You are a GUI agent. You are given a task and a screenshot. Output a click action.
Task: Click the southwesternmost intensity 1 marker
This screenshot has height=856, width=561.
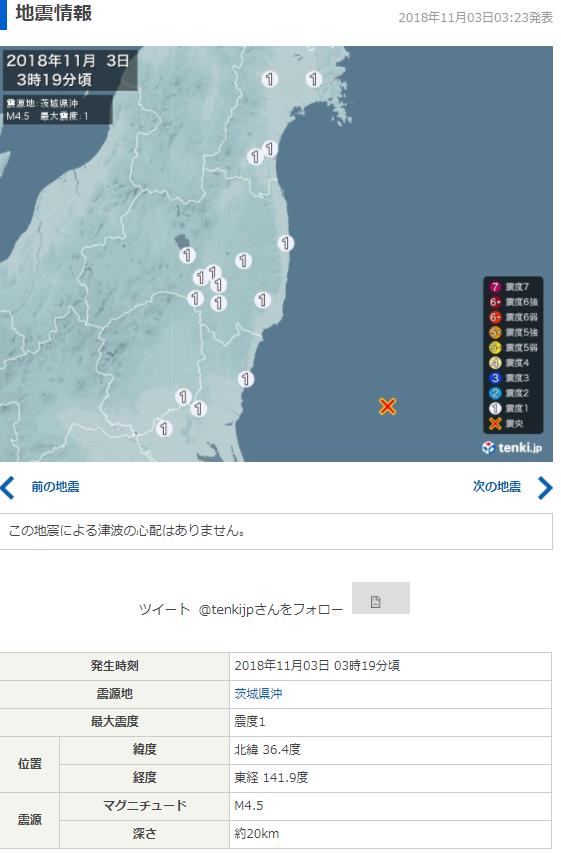pyautogui.click(x=164, y=429)
